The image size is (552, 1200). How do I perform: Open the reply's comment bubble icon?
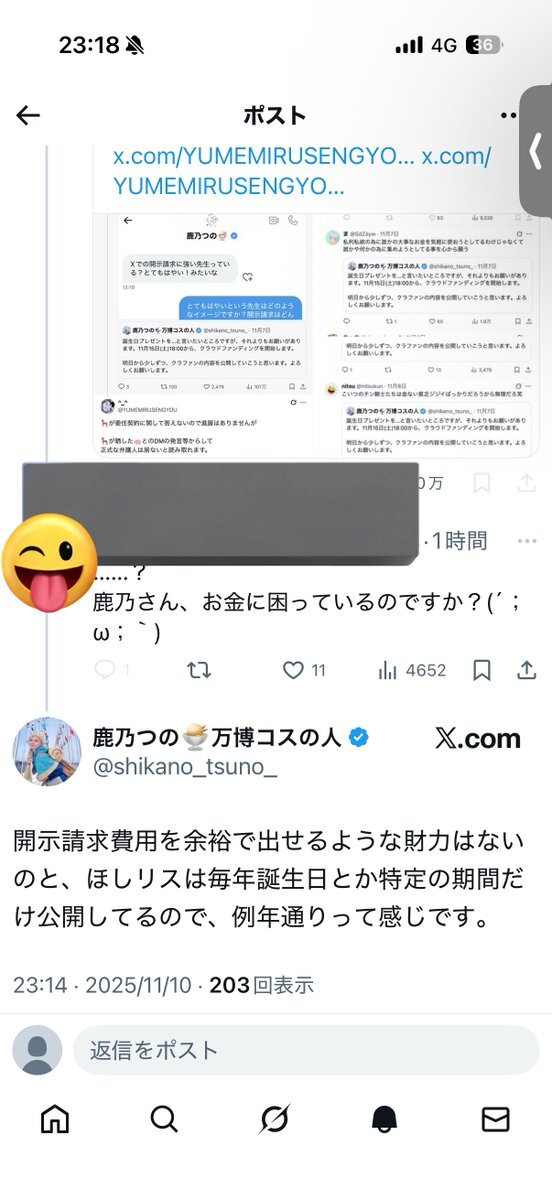(x=105, y=670)
